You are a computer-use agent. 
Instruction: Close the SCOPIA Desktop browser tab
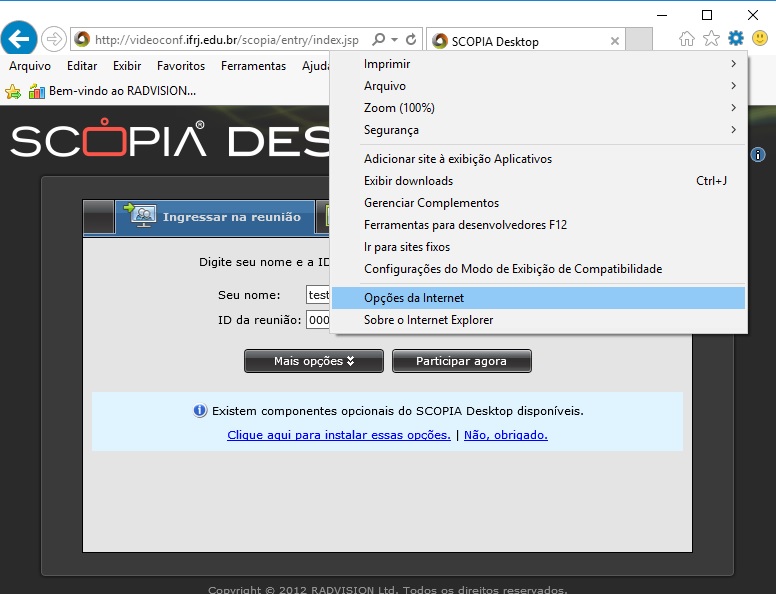coord(615,42)
